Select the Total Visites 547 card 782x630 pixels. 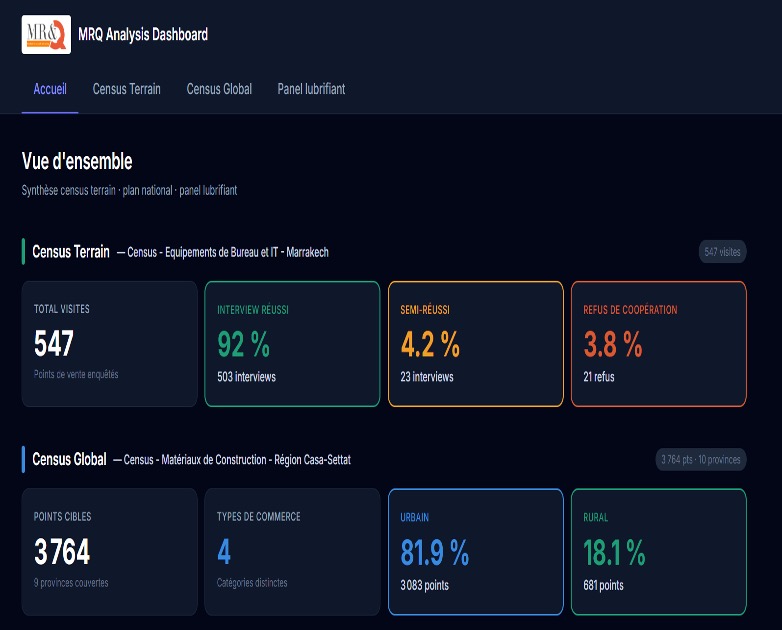109,344
